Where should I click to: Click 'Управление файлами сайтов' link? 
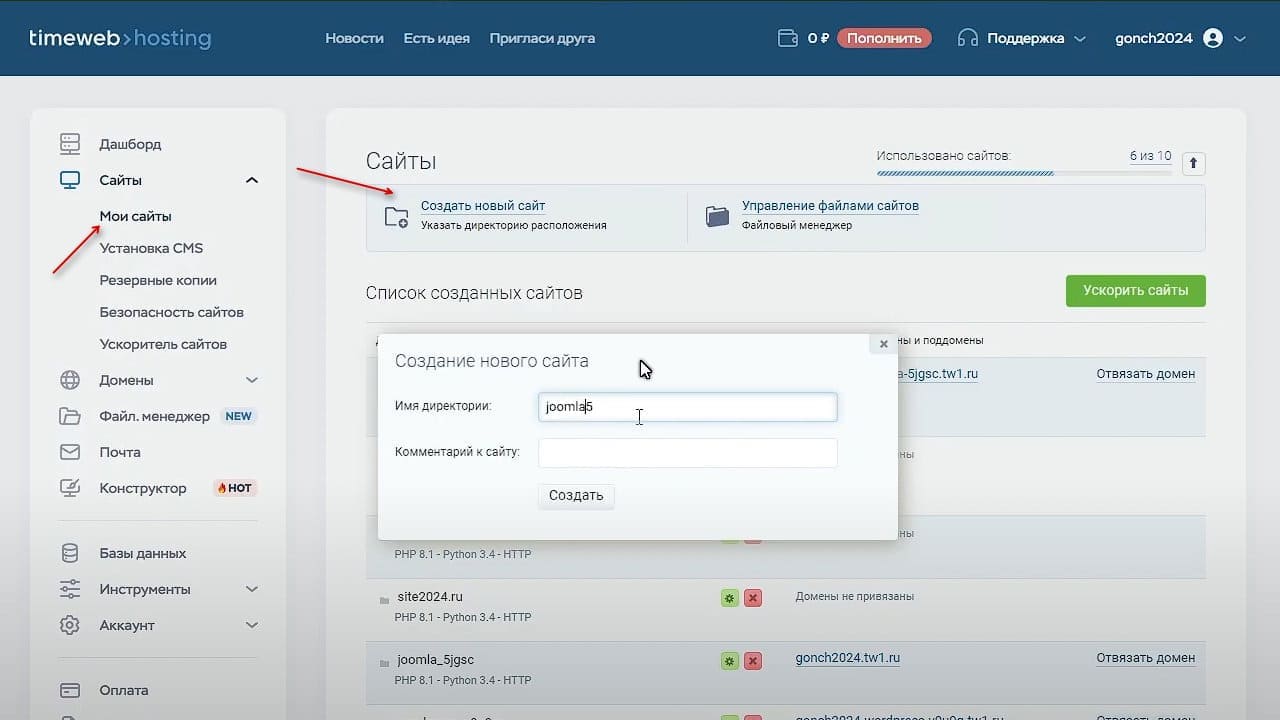[830, 206]
